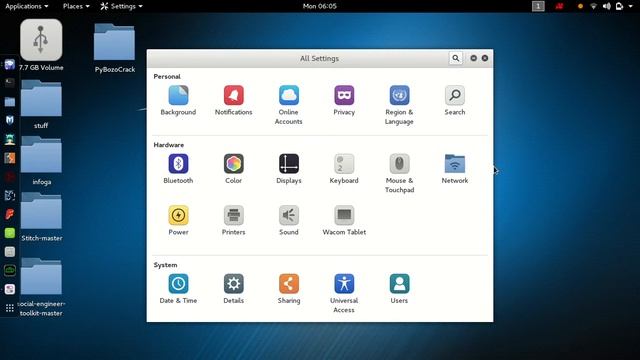Open Date & Time settings
This screenshot has width=640, height=360.
178,289
